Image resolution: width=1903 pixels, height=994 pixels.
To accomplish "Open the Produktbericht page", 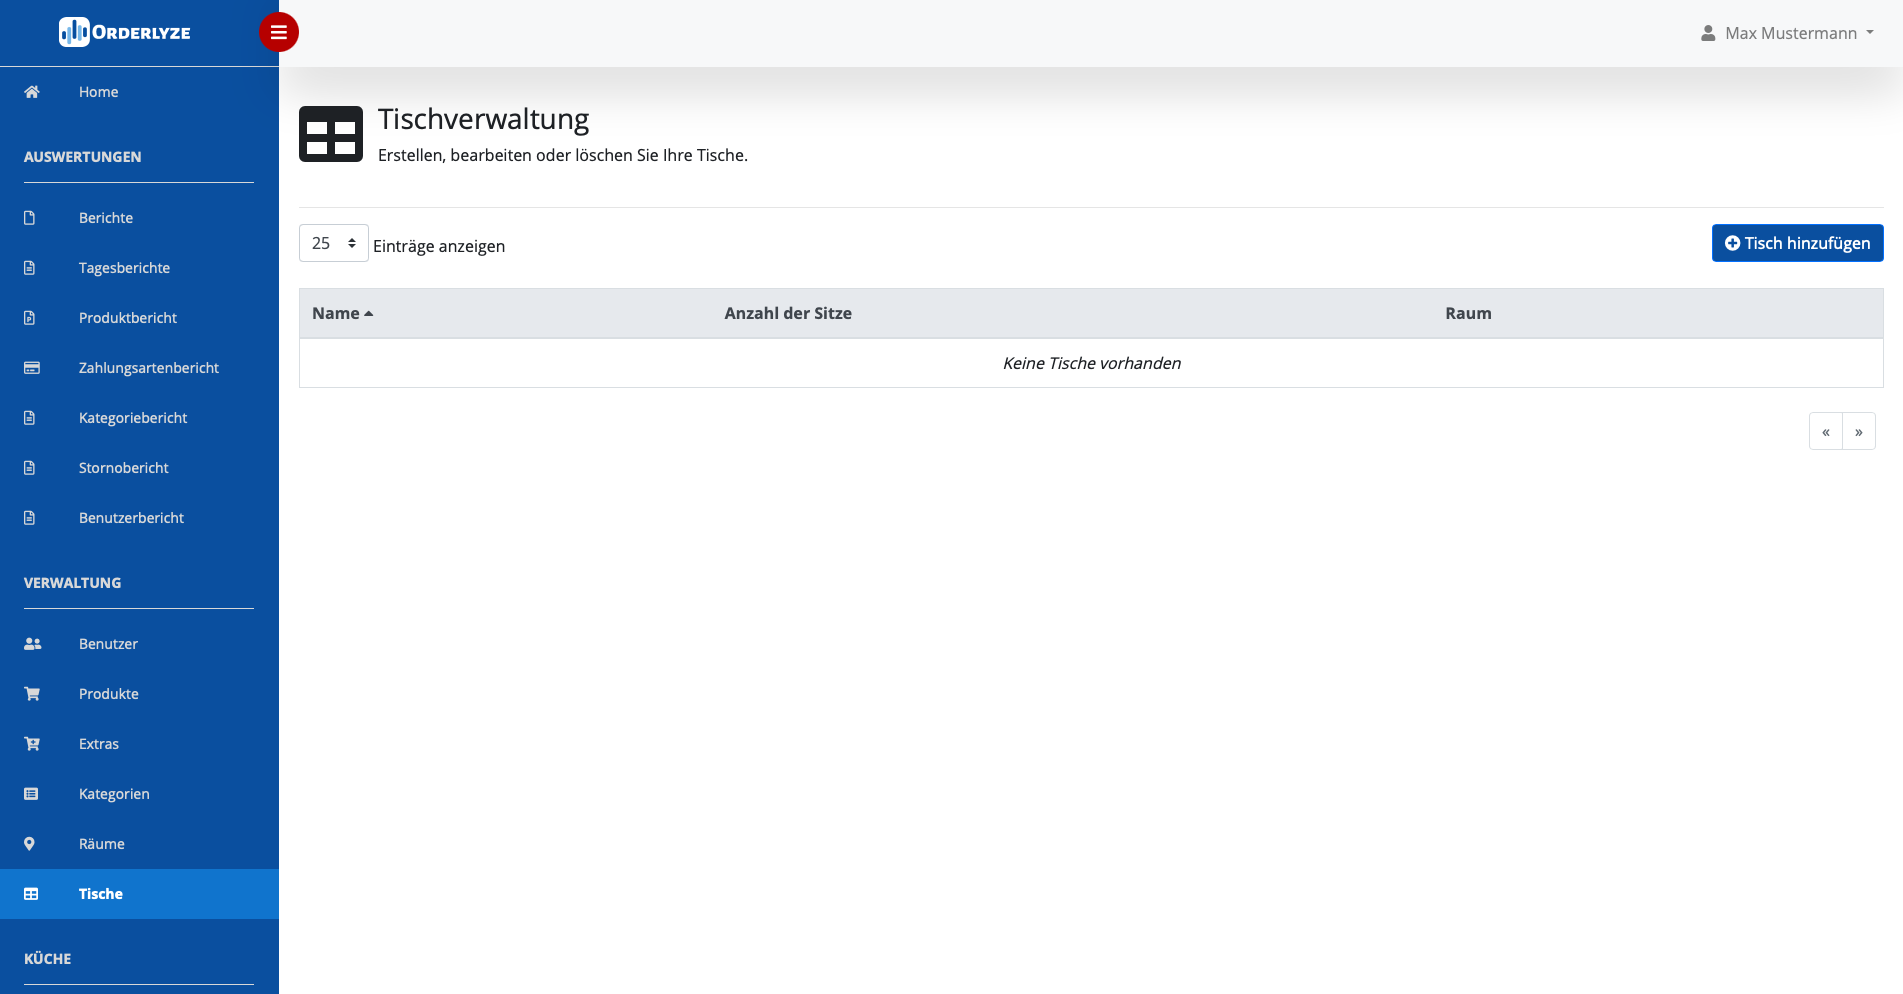I will 139,318.
